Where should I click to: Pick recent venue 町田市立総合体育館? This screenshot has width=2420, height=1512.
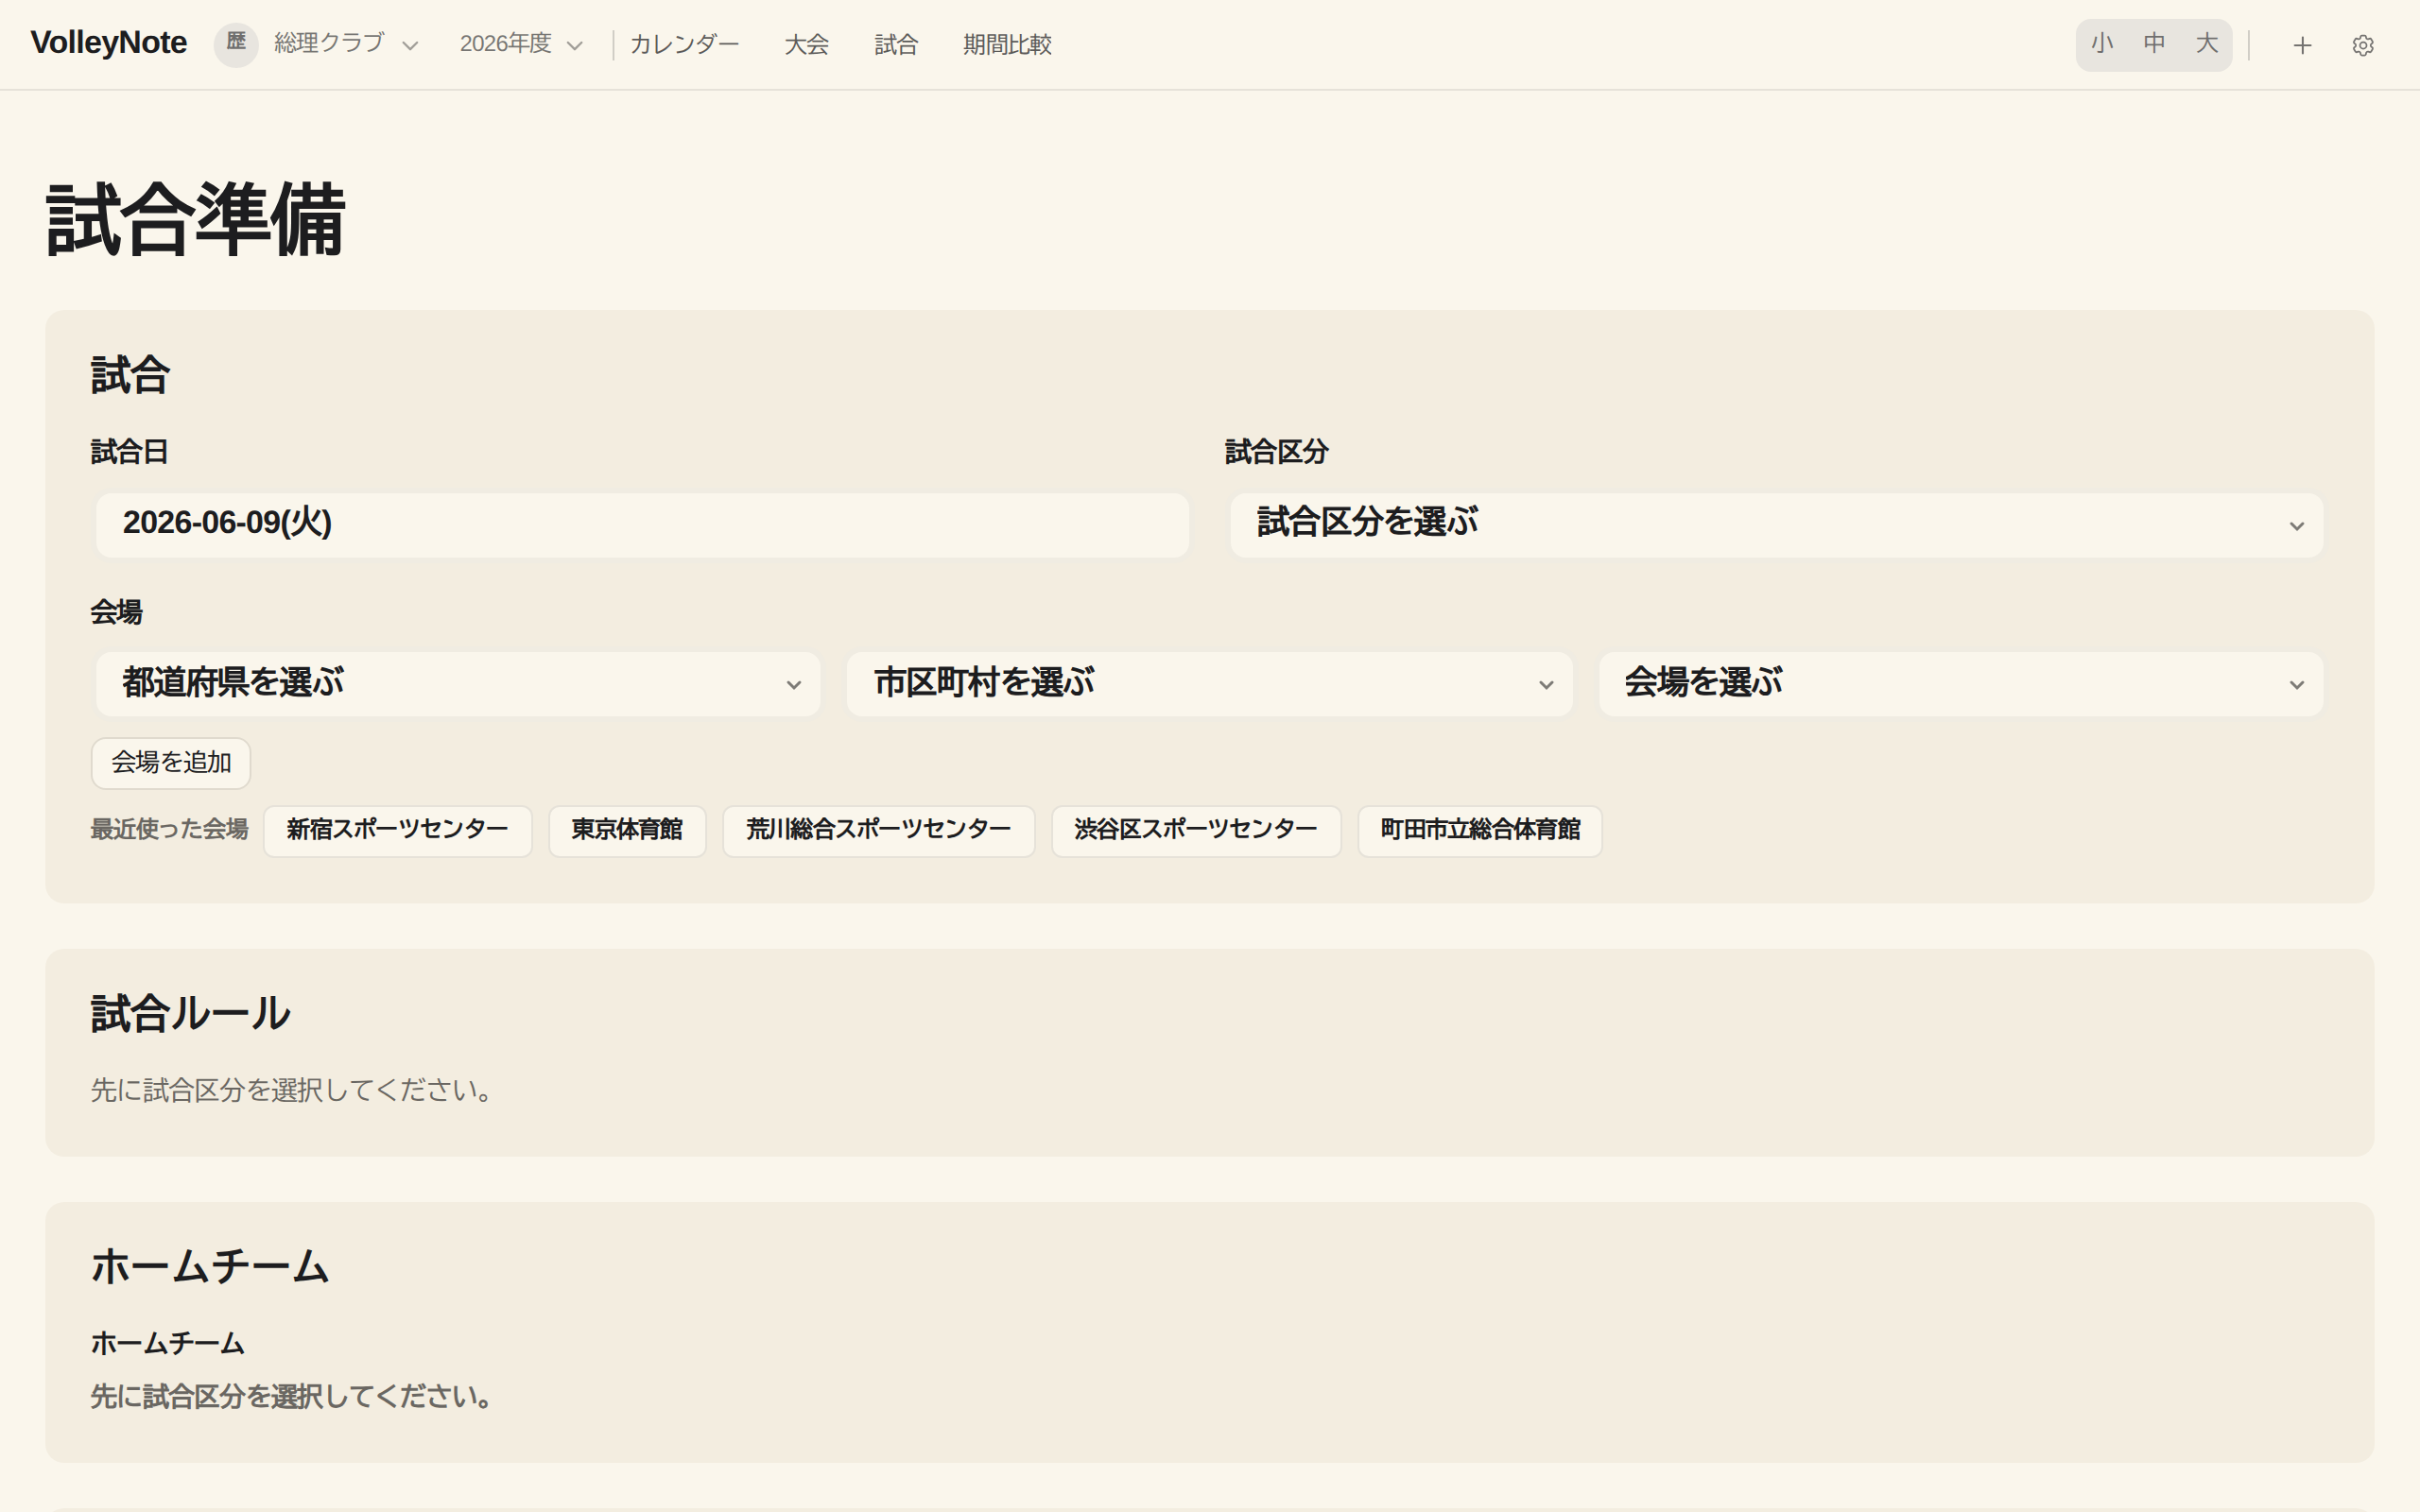(1480, 830)
